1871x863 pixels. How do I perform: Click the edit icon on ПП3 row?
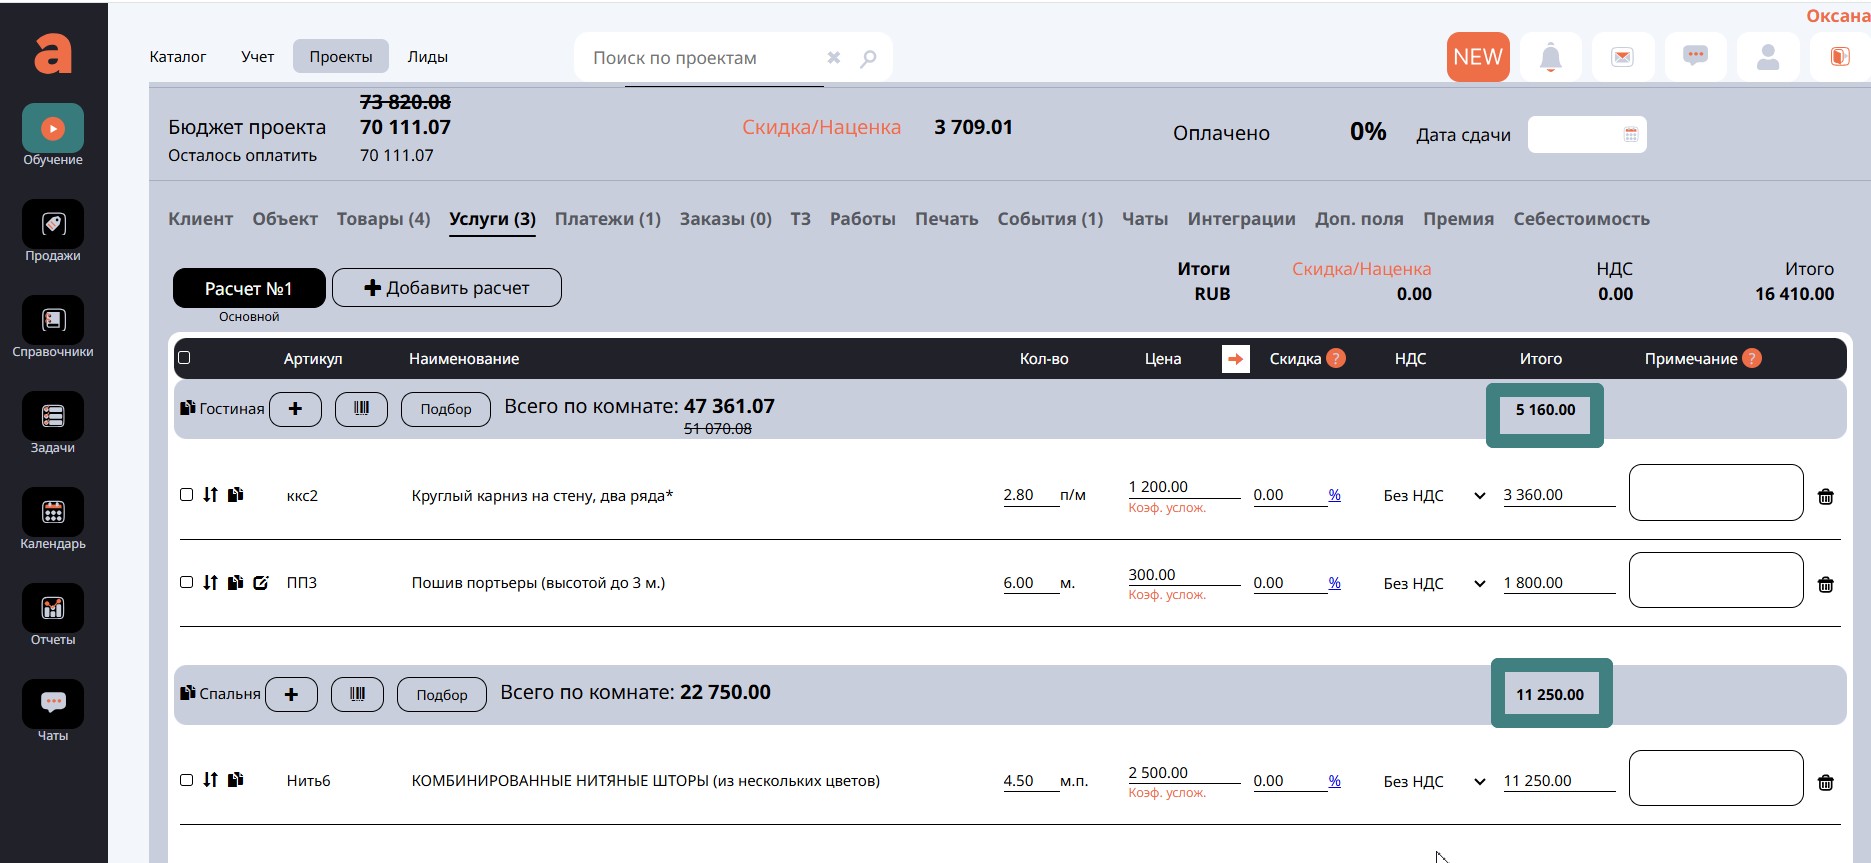click(x=261, y=583)
